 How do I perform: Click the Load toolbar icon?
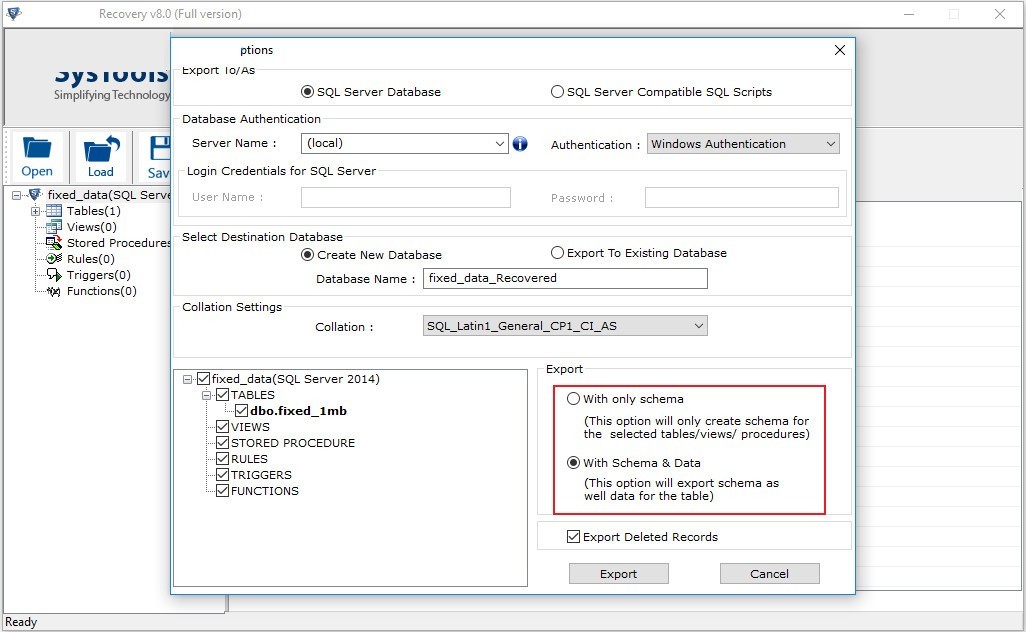[x=100, y=150]
